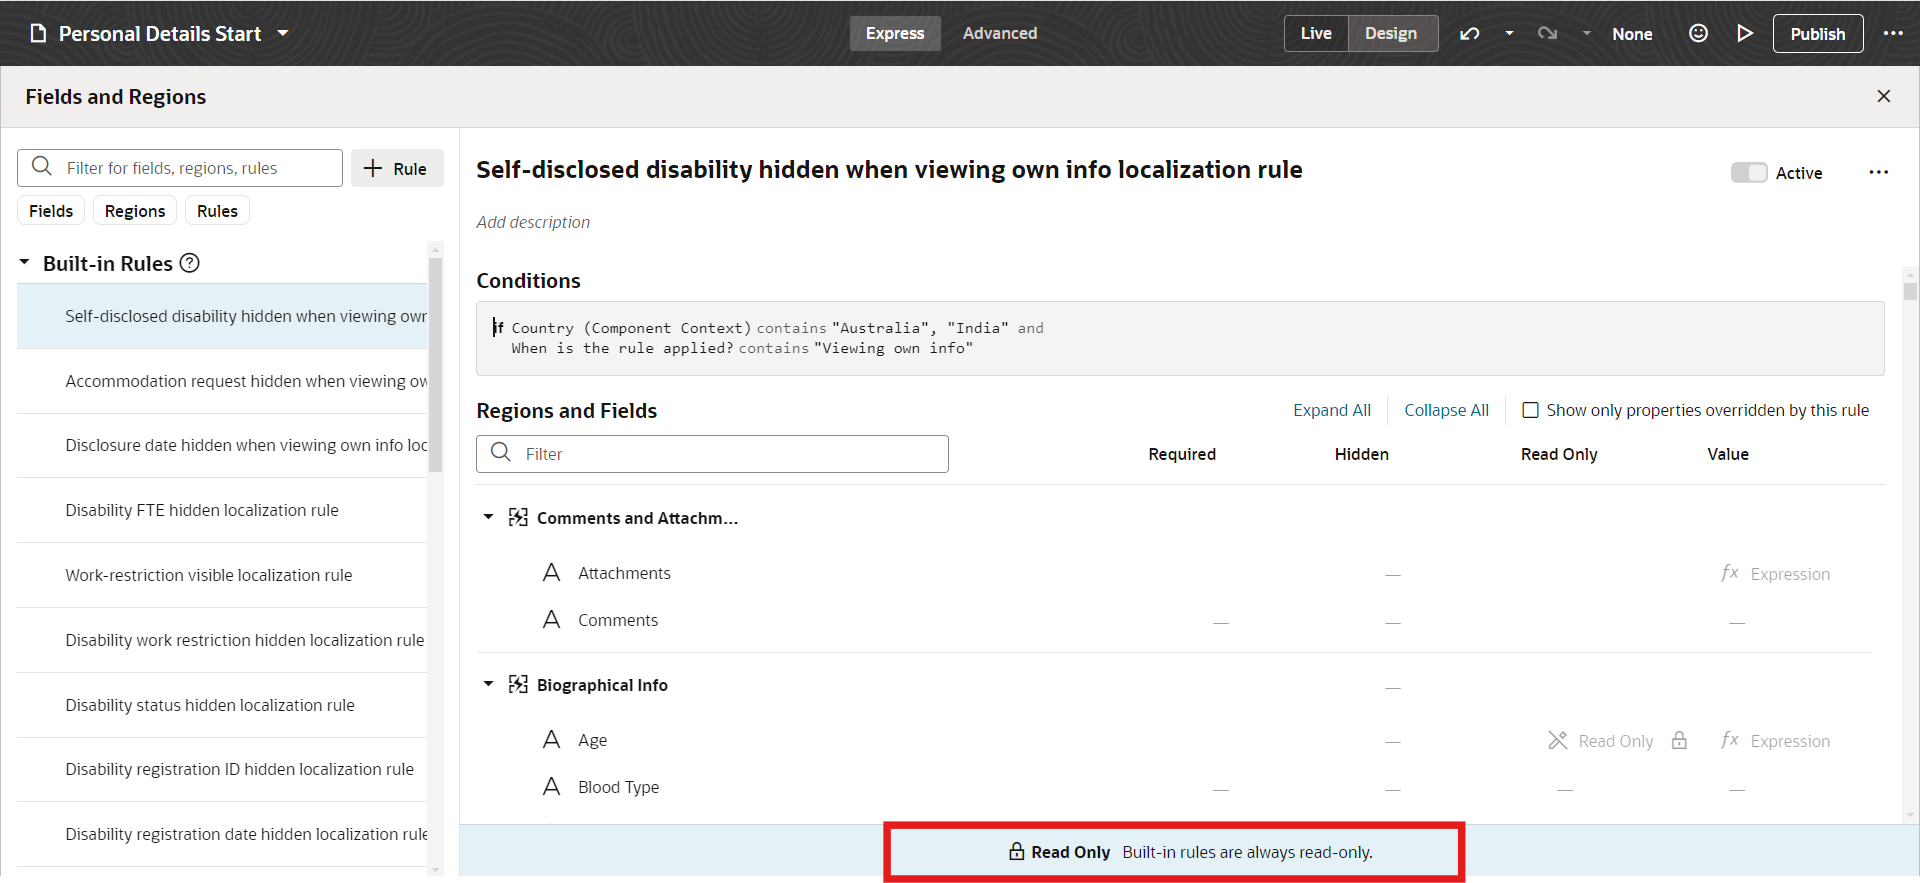Click the Required column header
The width and height of the screenshot is (1920, 883).
1182,454
